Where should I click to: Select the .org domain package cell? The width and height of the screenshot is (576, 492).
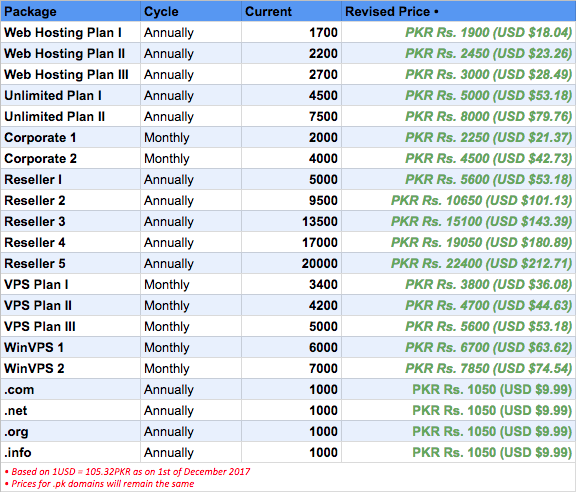tap(71, 431)
